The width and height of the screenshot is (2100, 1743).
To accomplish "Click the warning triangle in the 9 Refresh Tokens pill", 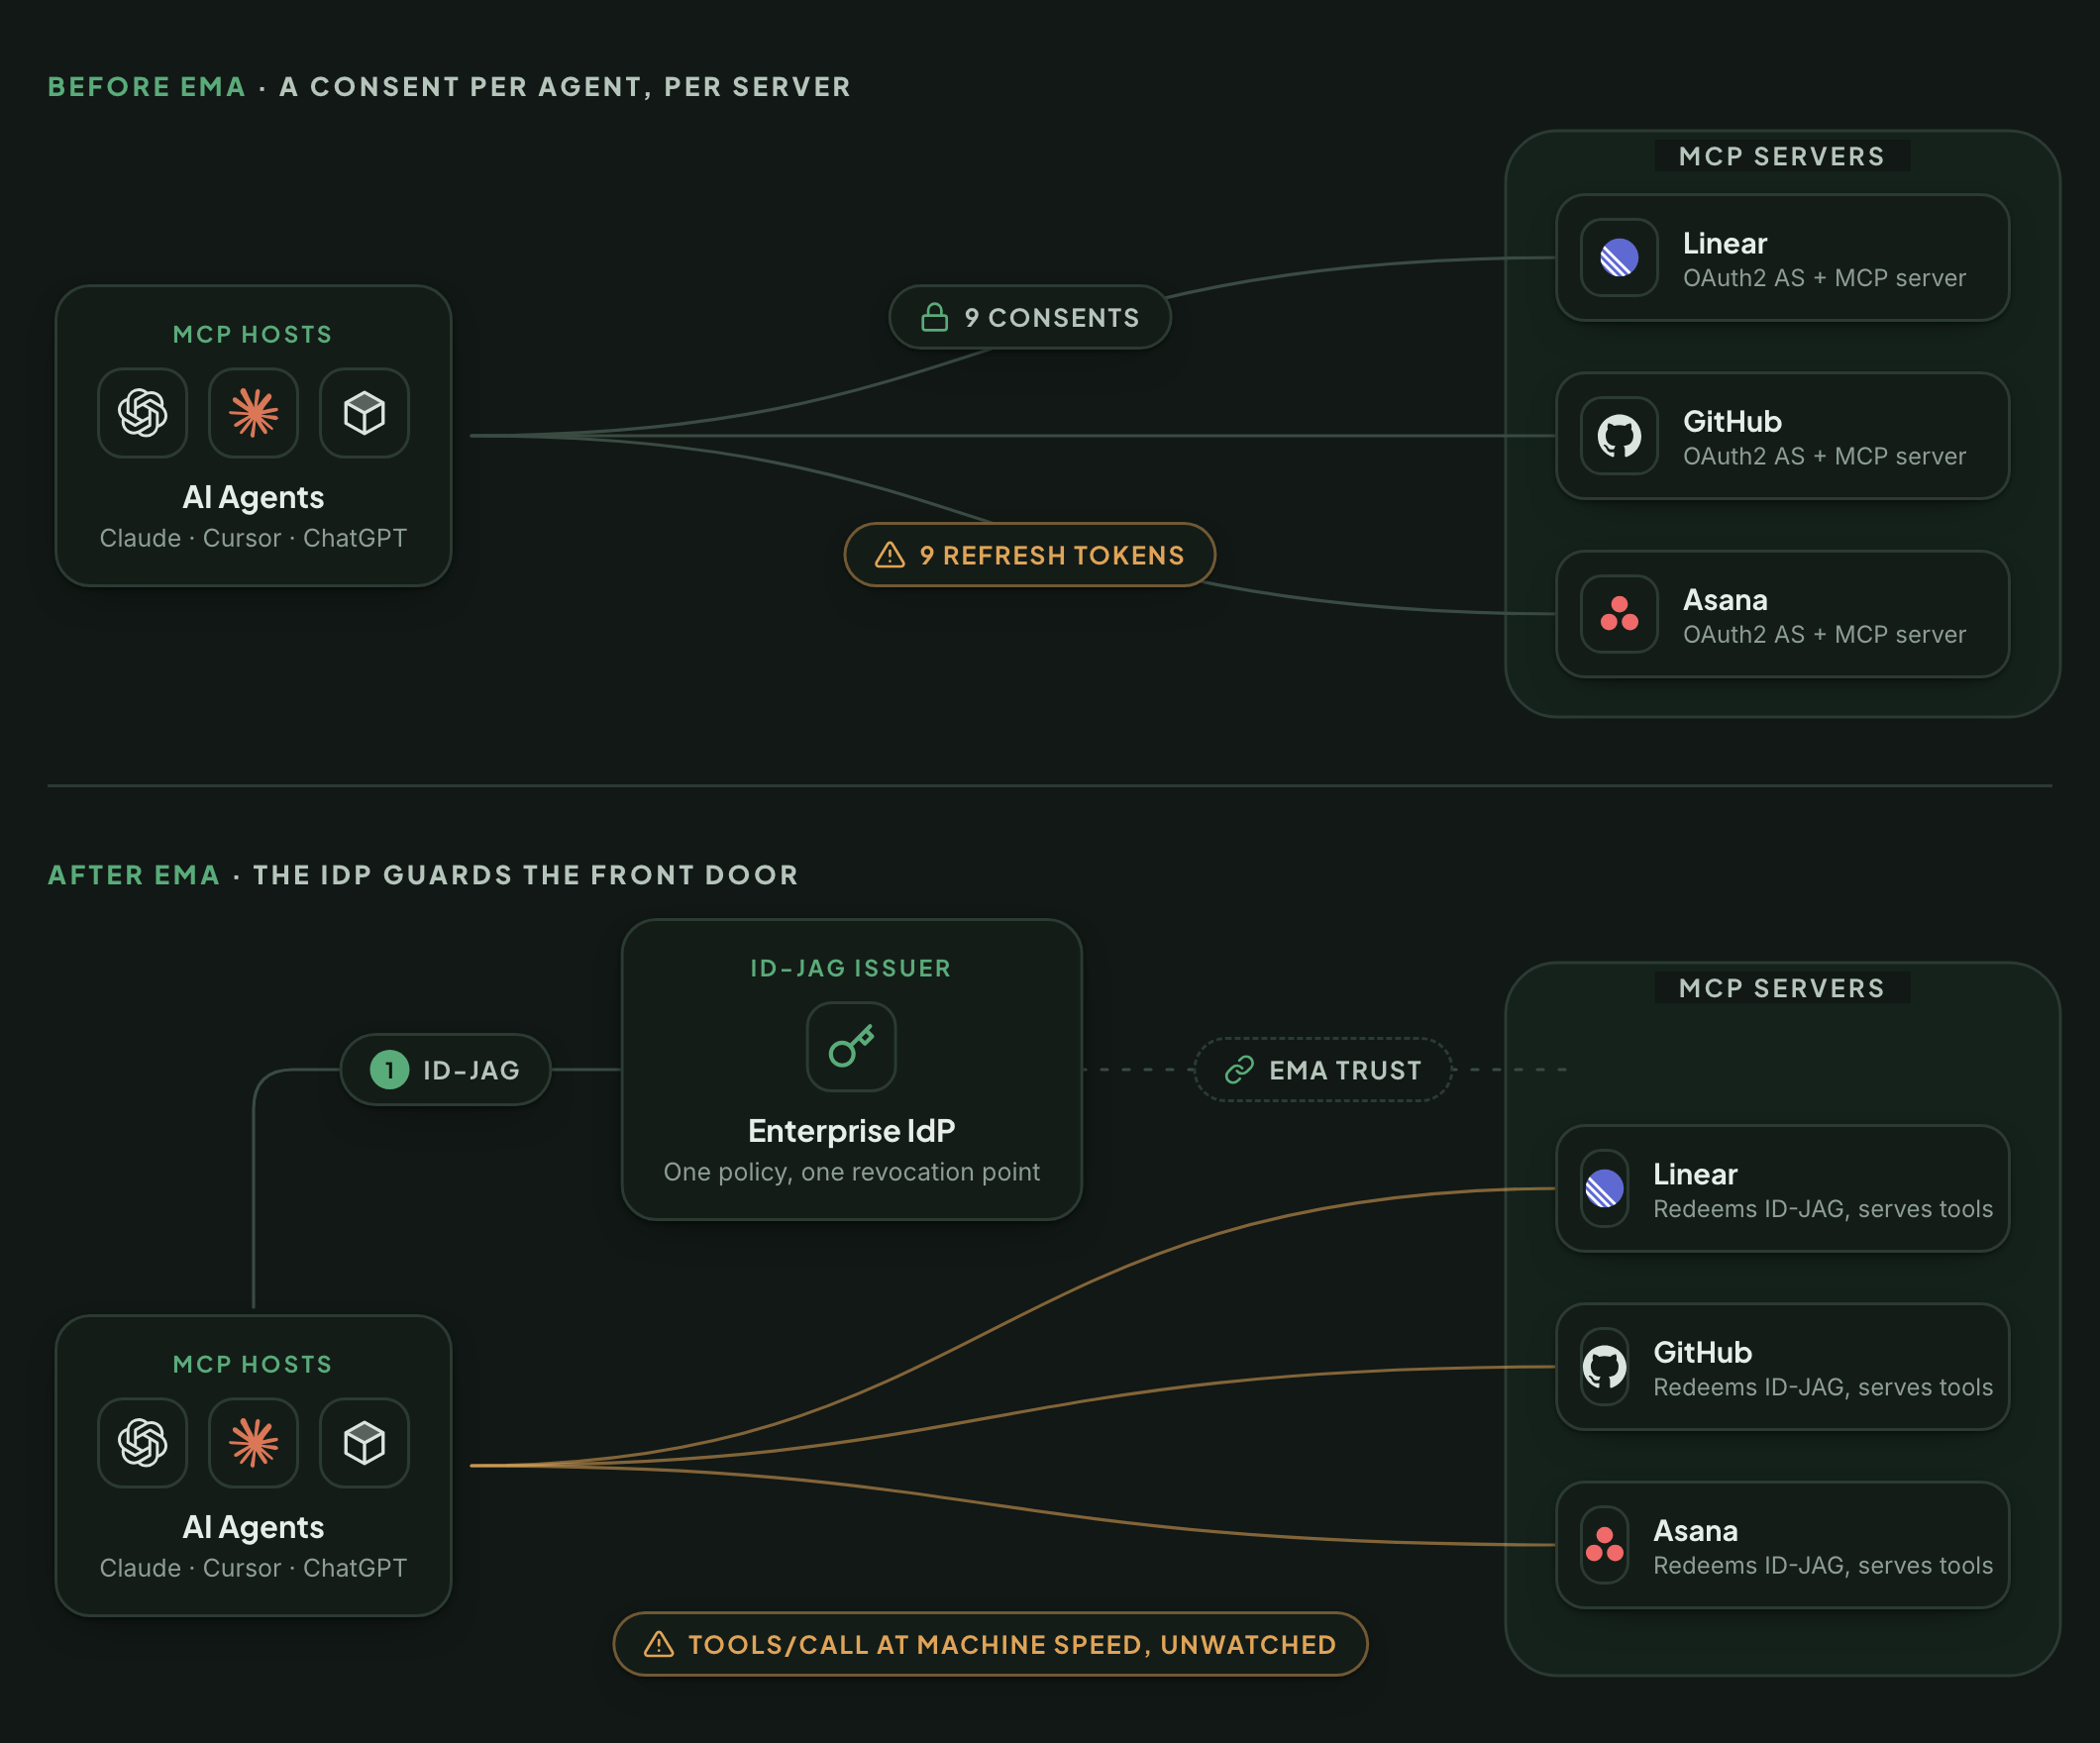I will click(x=890, y=555).
